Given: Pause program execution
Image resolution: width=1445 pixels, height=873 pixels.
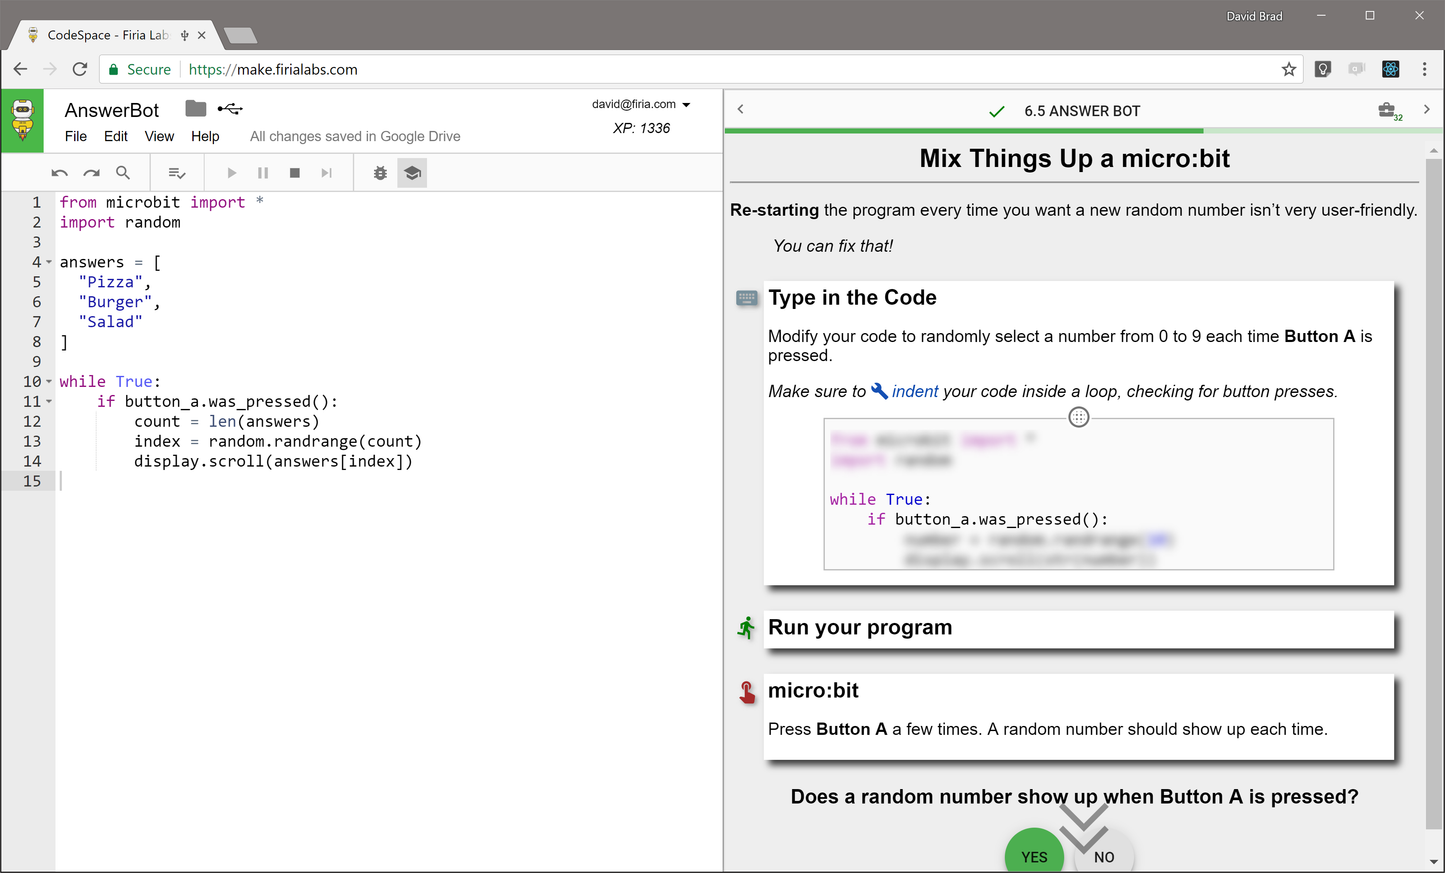Looking at the screenshot, I should click(263, 172).
